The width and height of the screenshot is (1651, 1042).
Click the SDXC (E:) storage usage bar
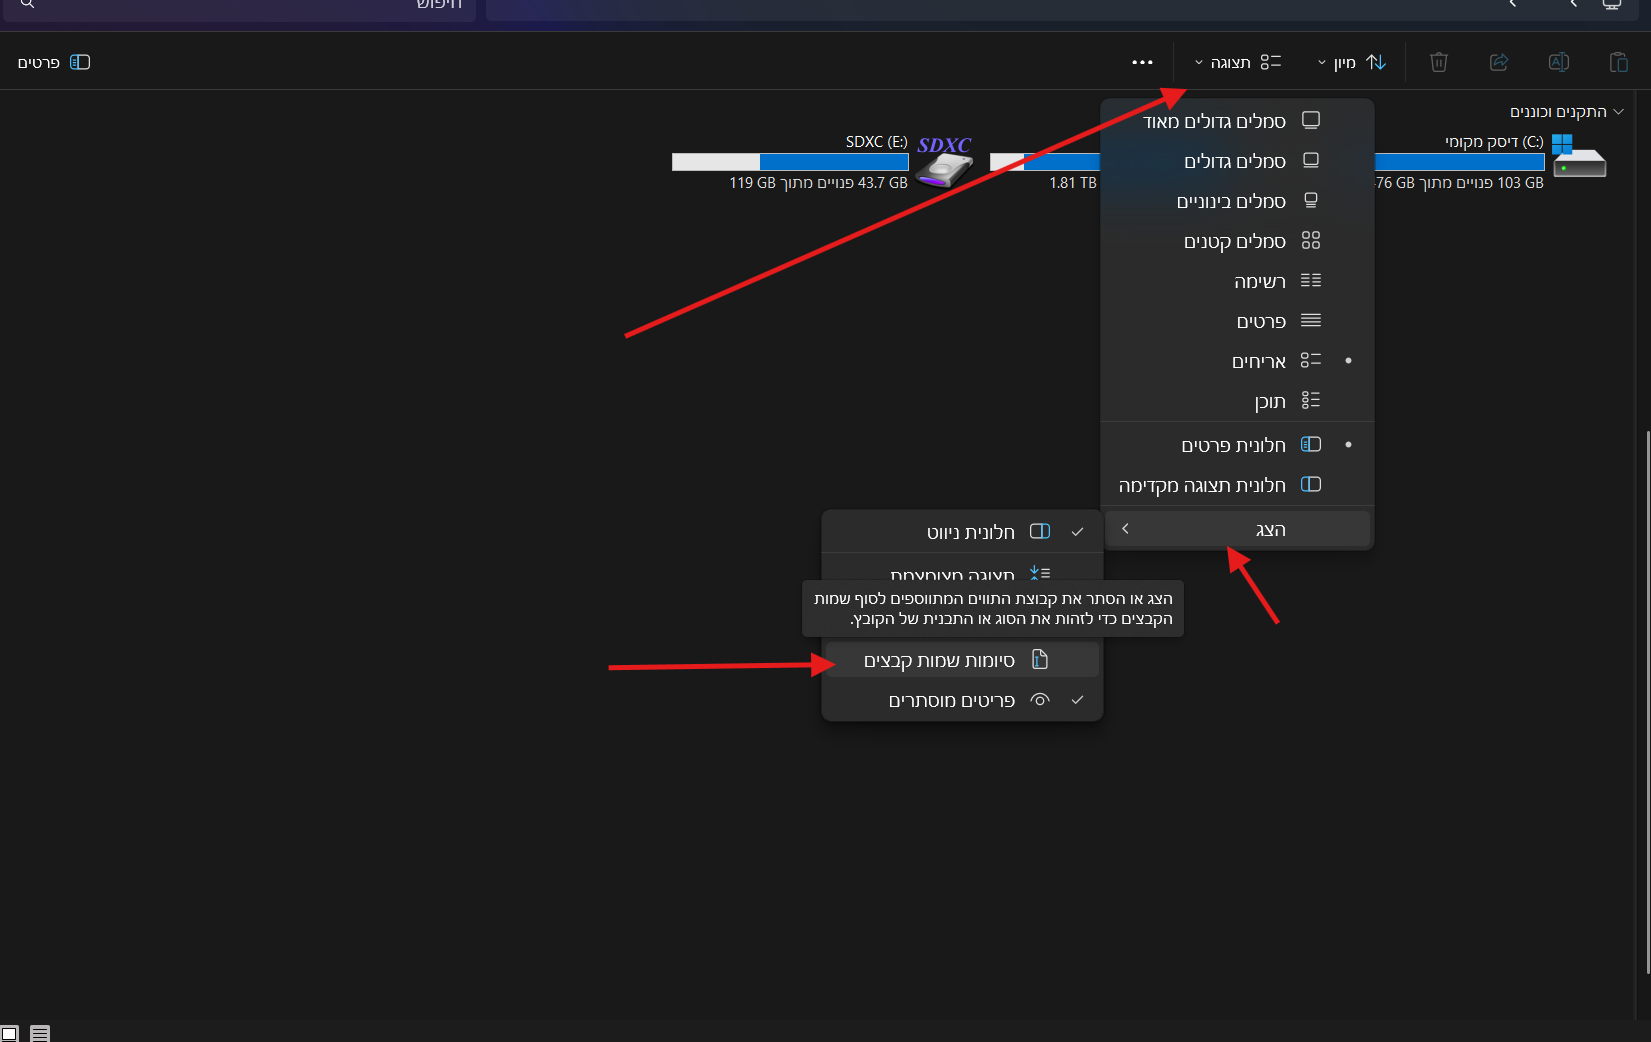(x=790, y=162)
